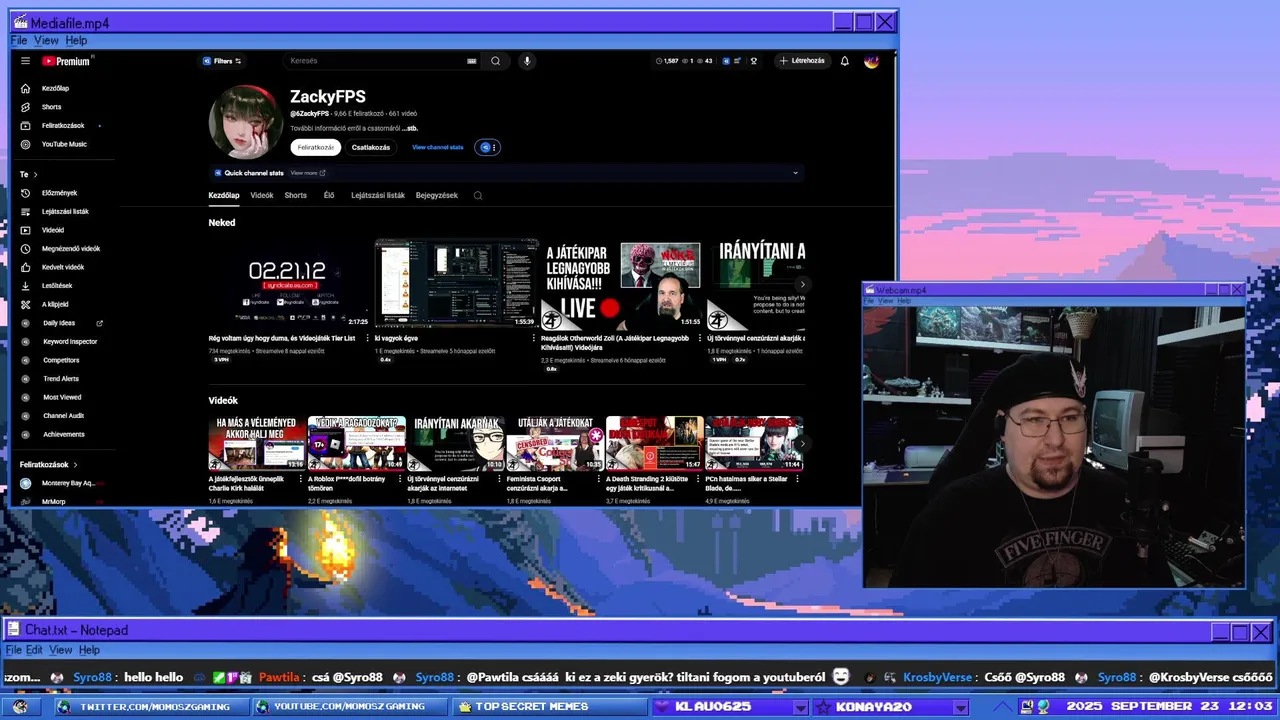The width and height of the screenshot is (1280, 720).
Task: Click View more next to Quick channel stats
Action: (x=308, y=173)
